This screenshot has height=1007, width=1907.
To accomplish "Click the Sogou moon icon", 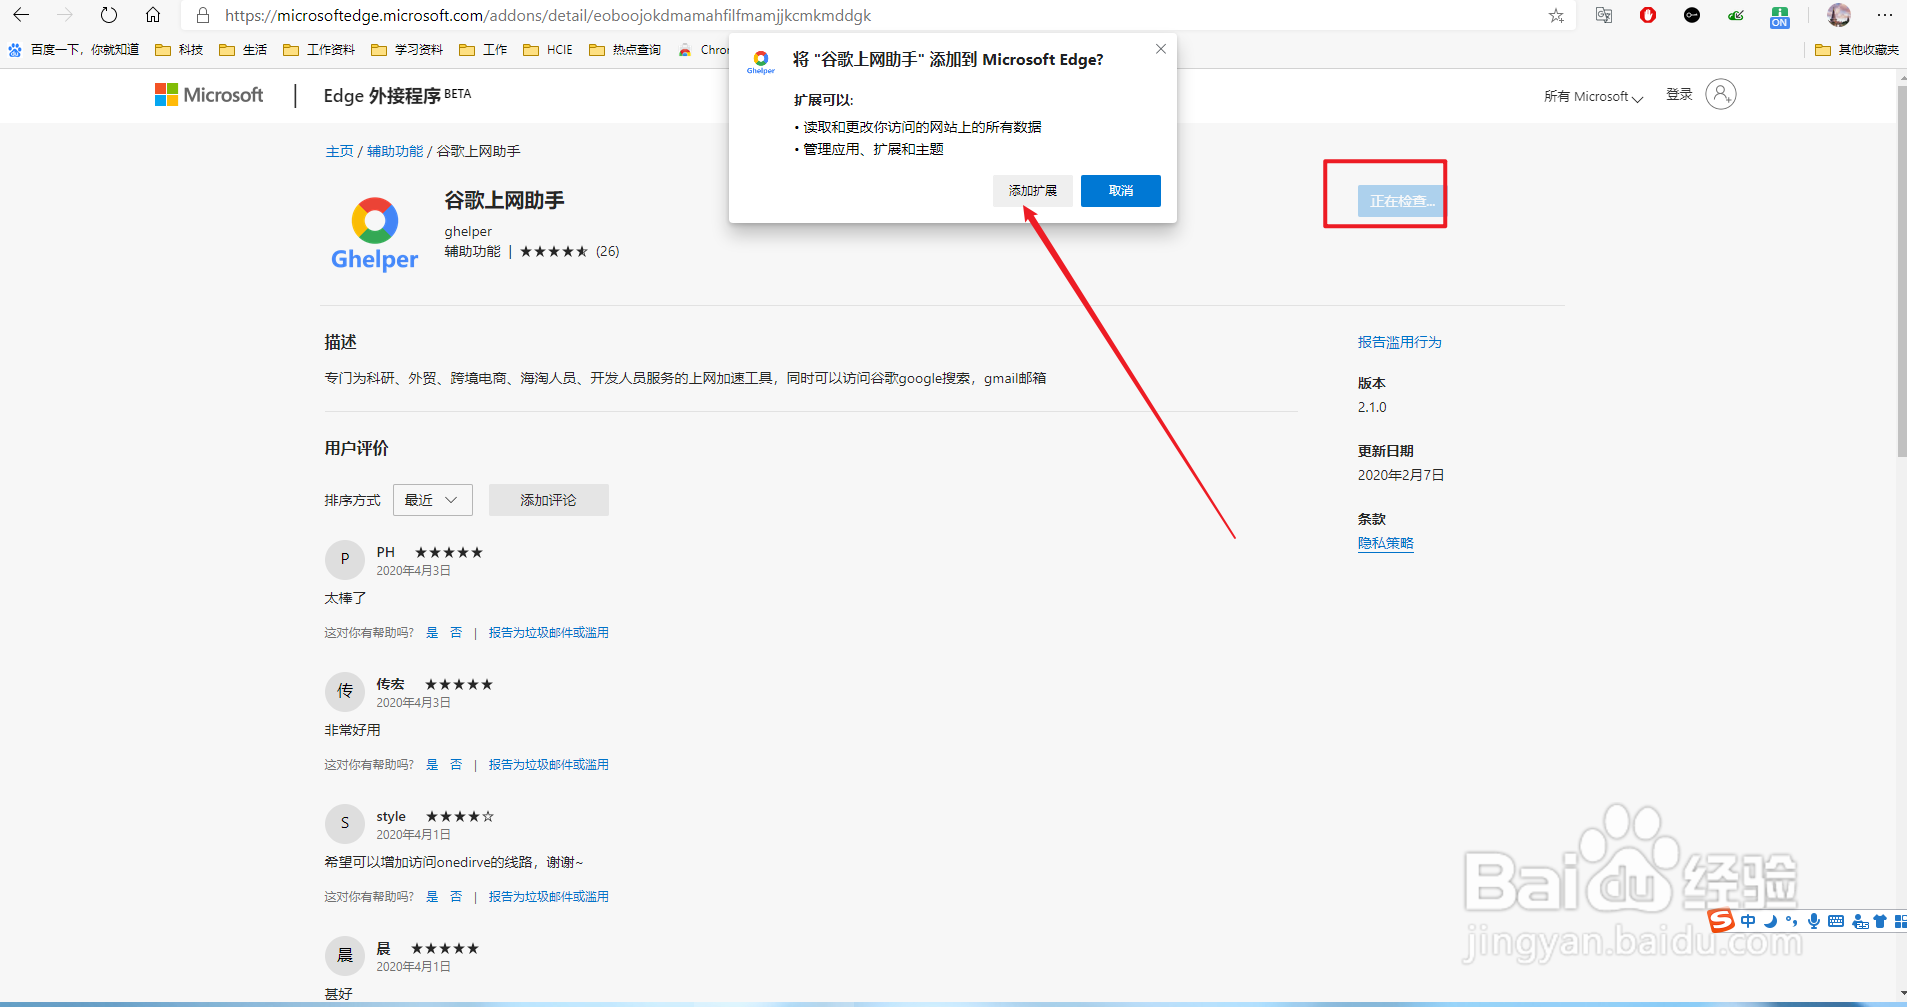I will (x=1770, y=921).
